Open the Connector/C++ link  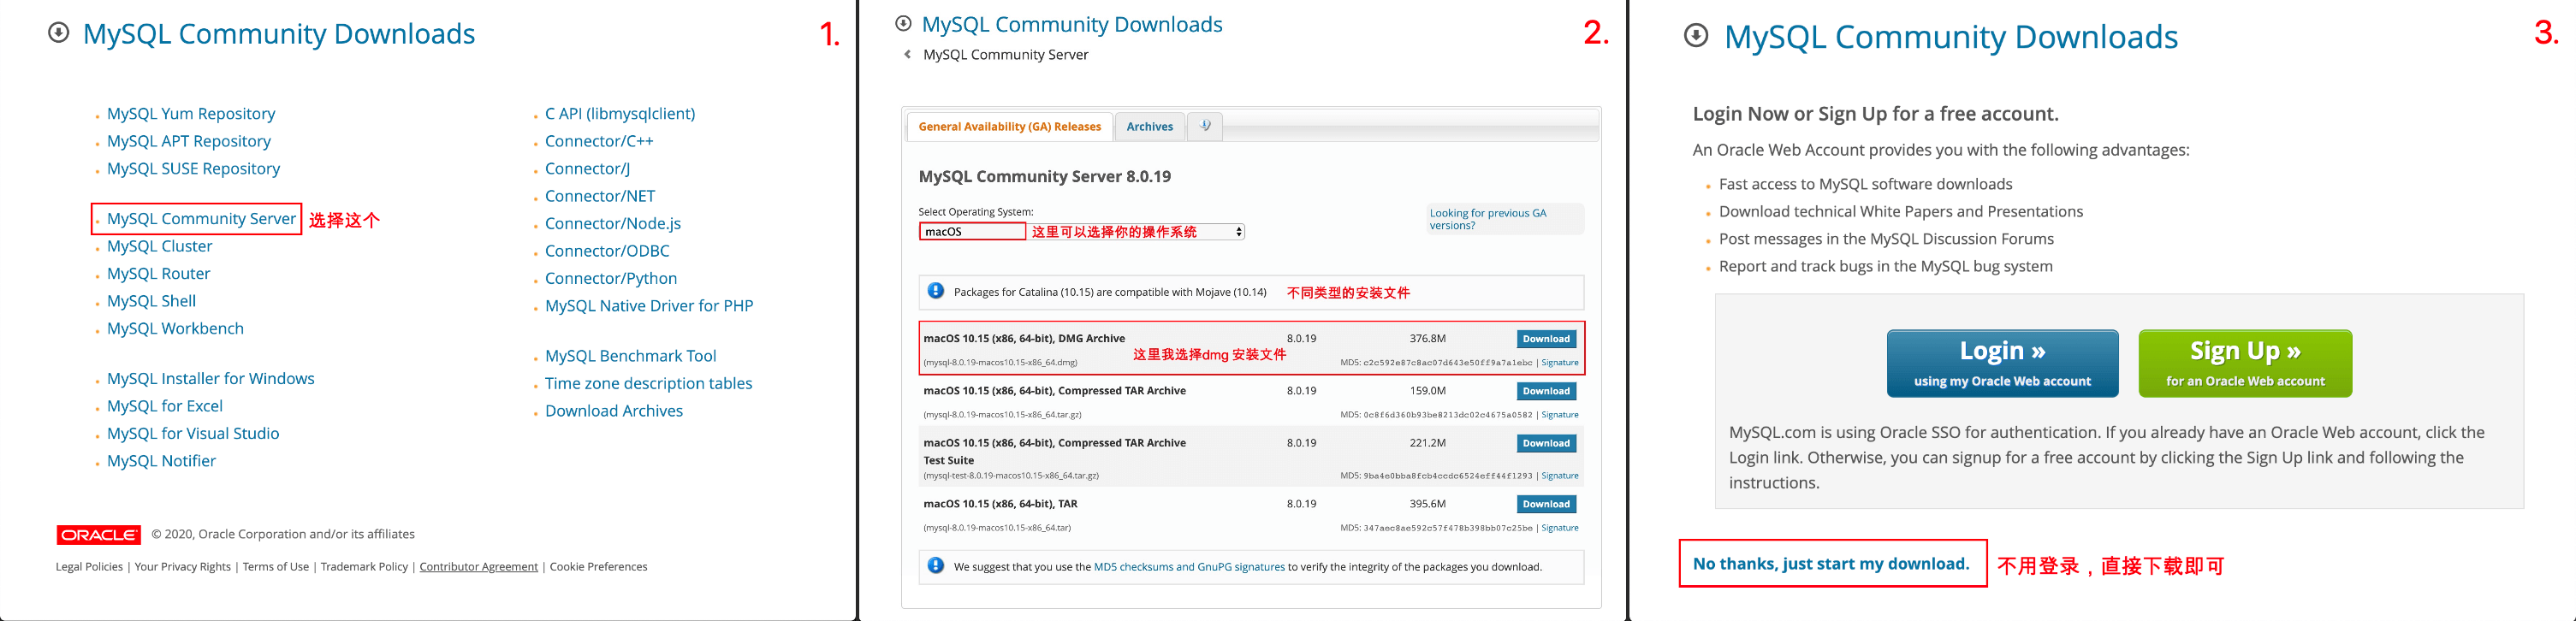599,141
